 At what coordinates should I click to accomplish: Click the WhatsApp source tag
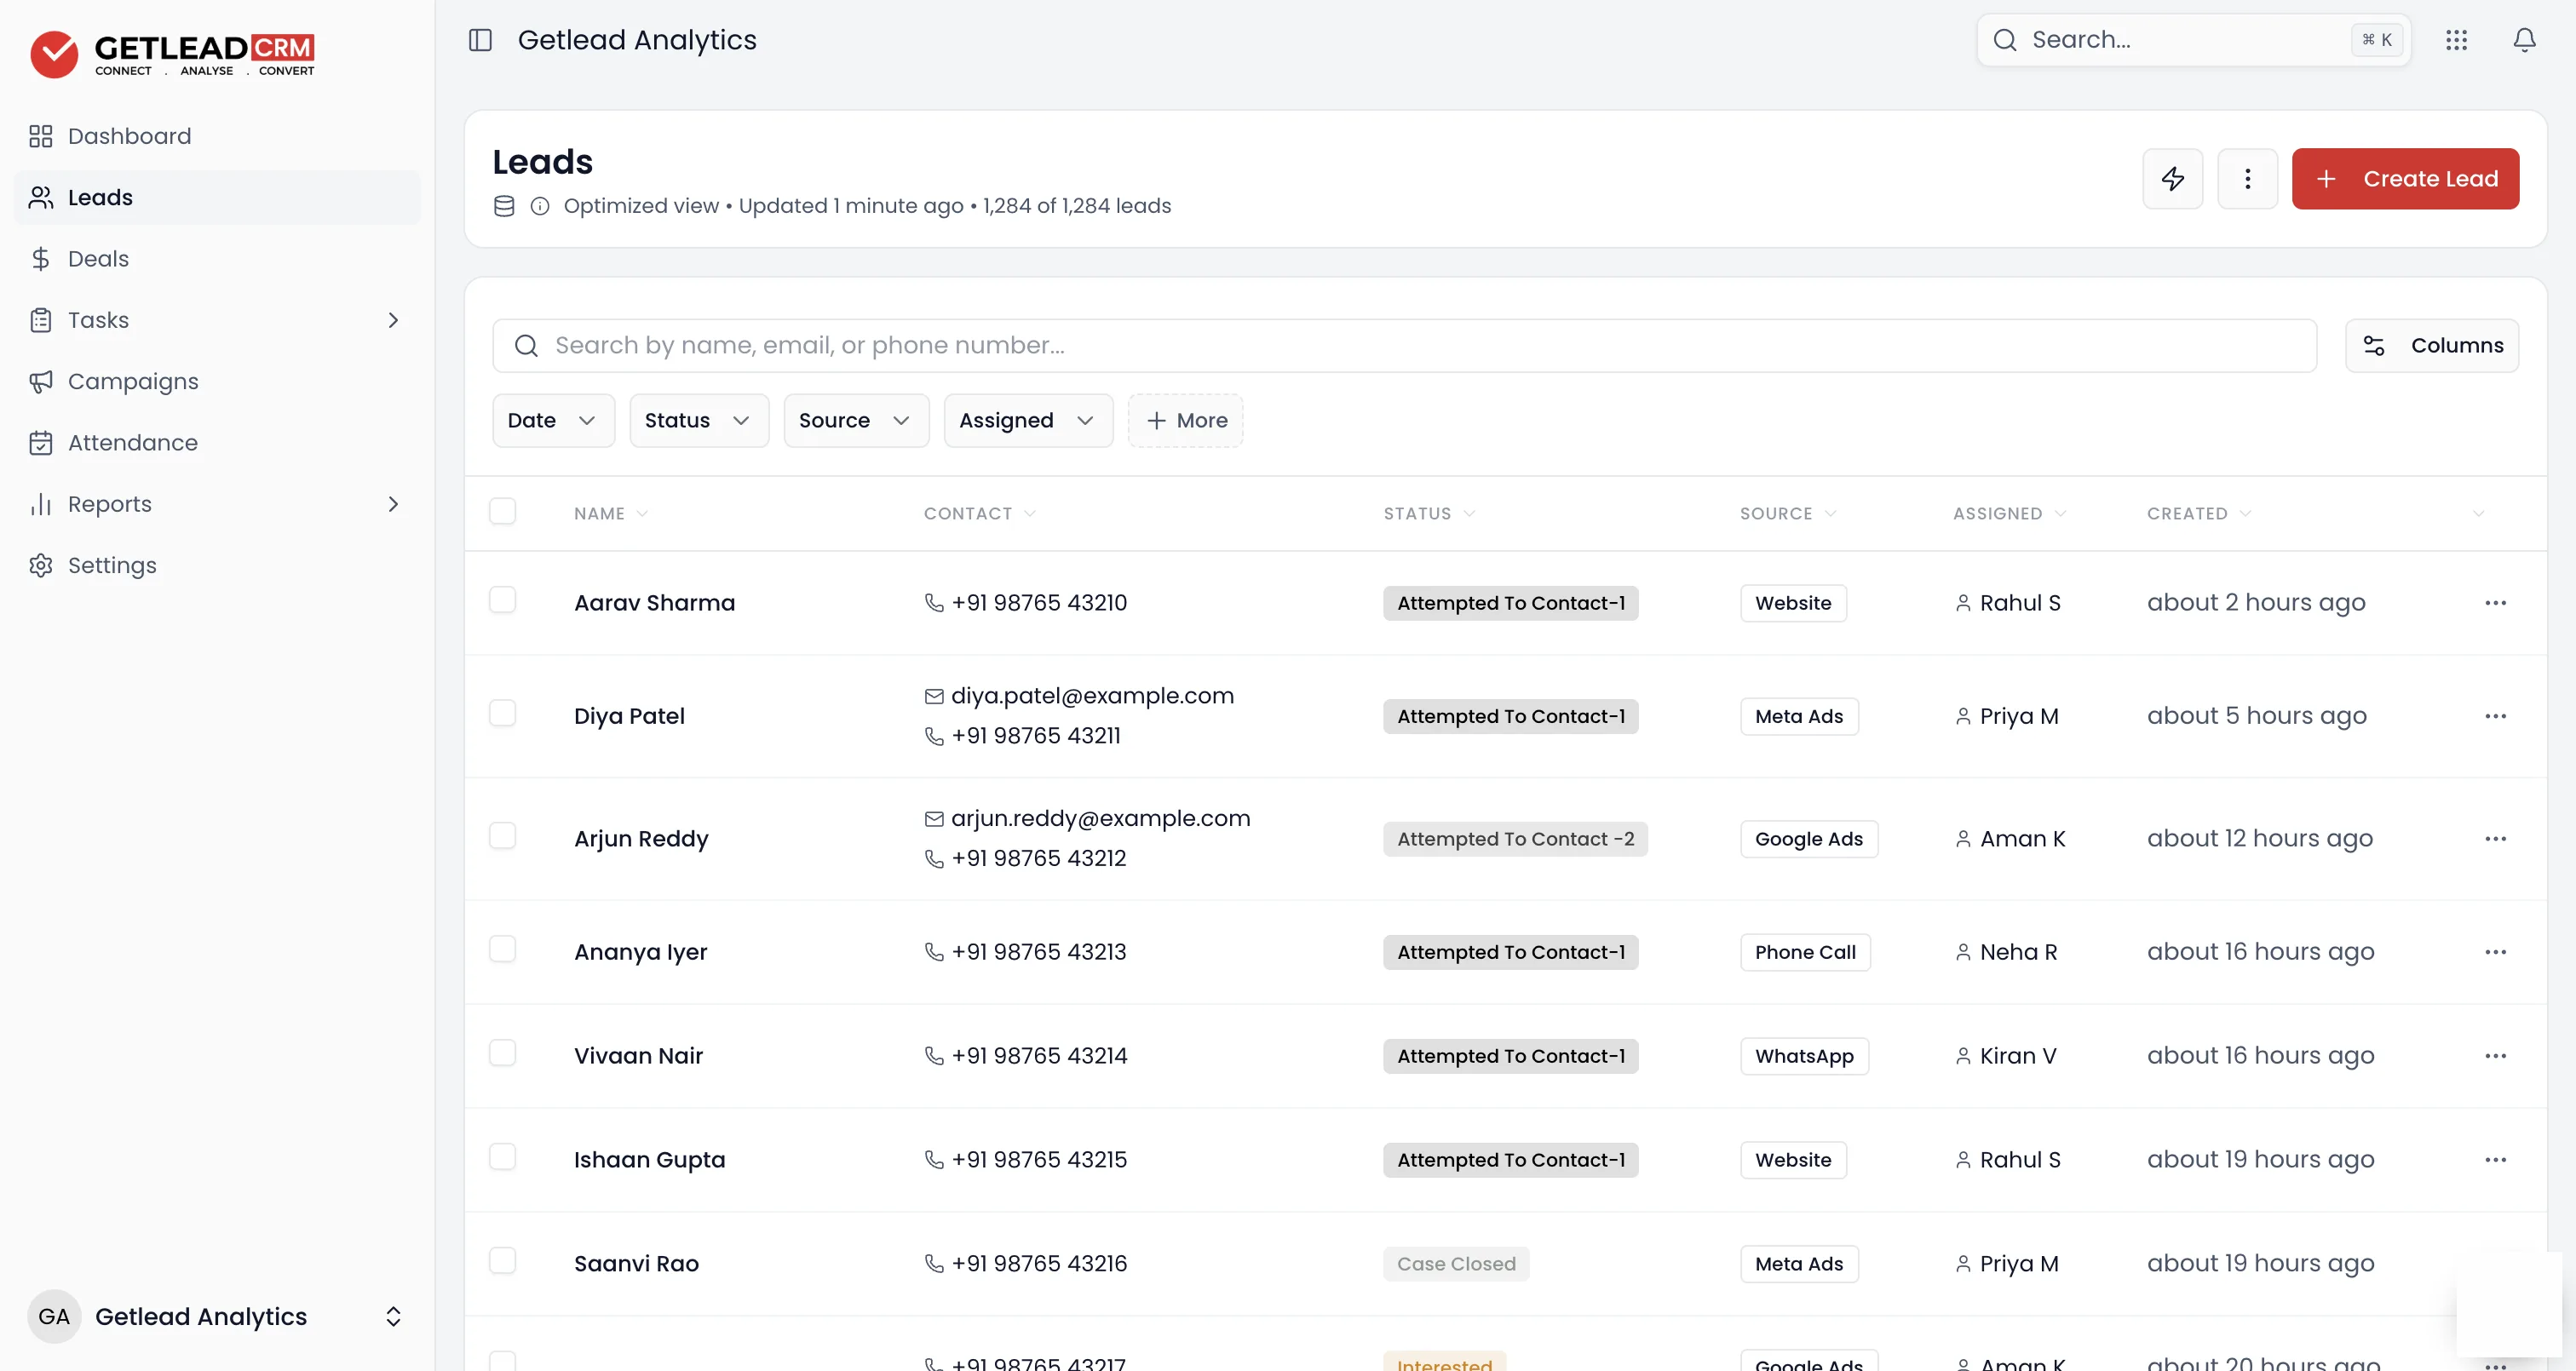click(1804, 1056)
